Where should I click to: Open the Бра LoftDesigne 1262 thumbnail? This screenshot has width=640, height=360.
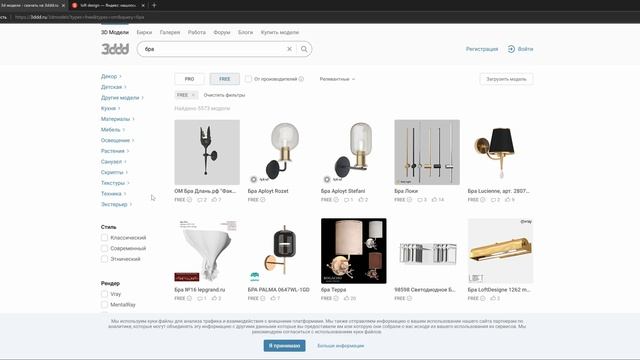point(500,251)
